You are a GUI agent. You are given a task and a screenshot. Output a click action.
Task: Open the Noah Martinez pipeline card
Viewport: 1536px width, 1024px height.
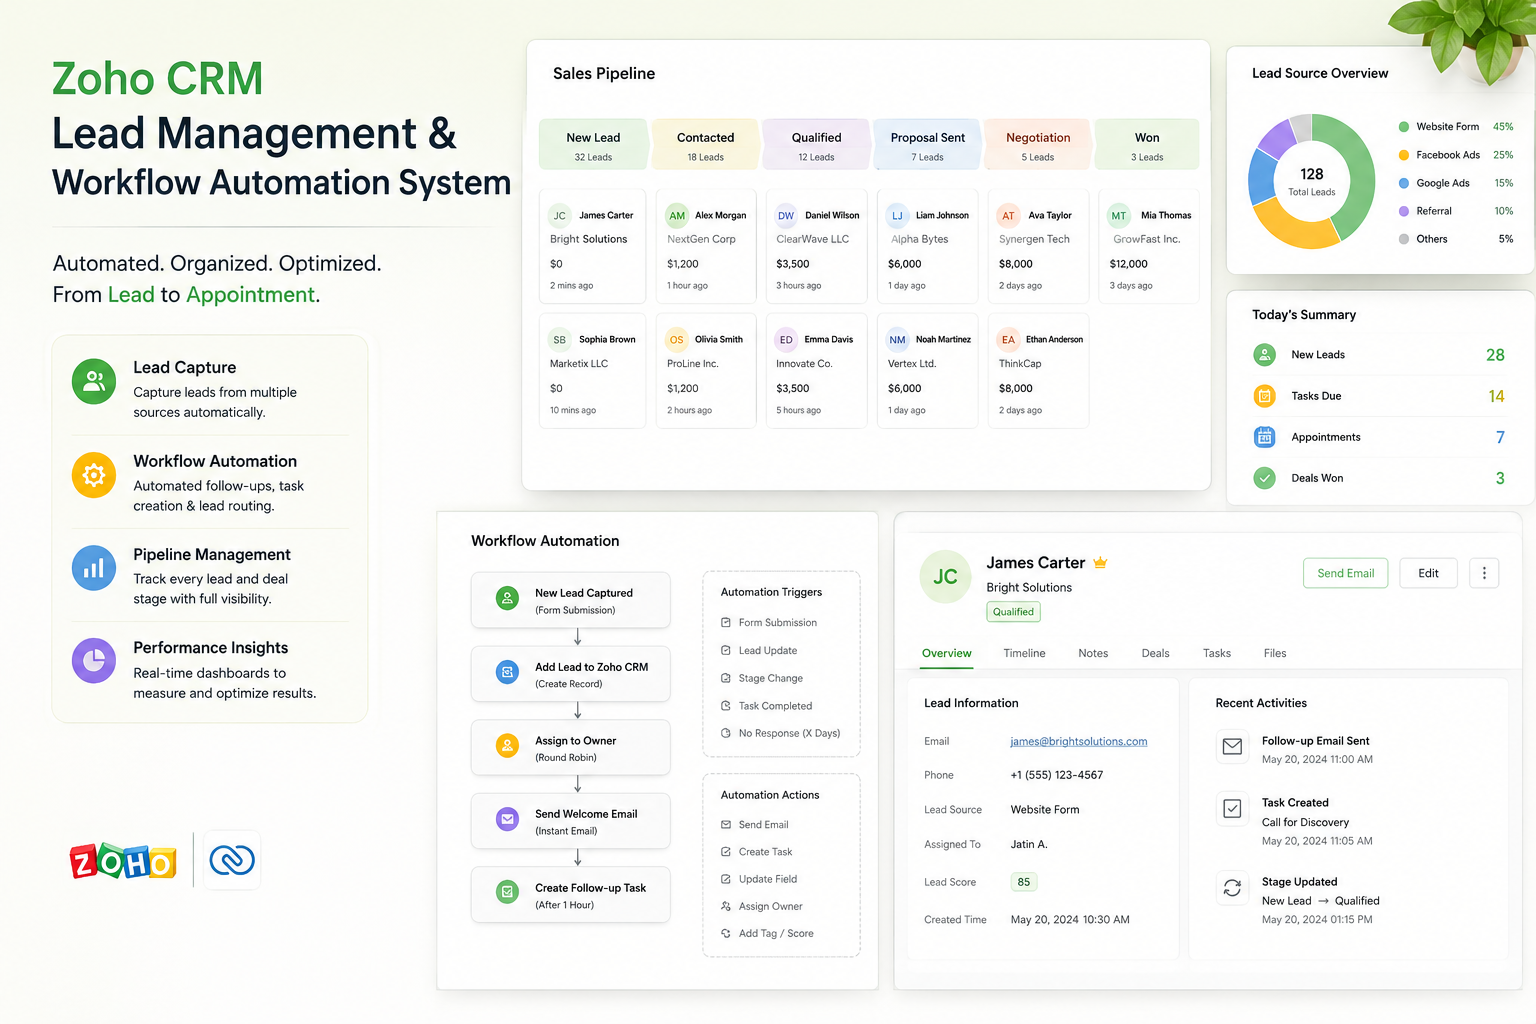point(927,371)
